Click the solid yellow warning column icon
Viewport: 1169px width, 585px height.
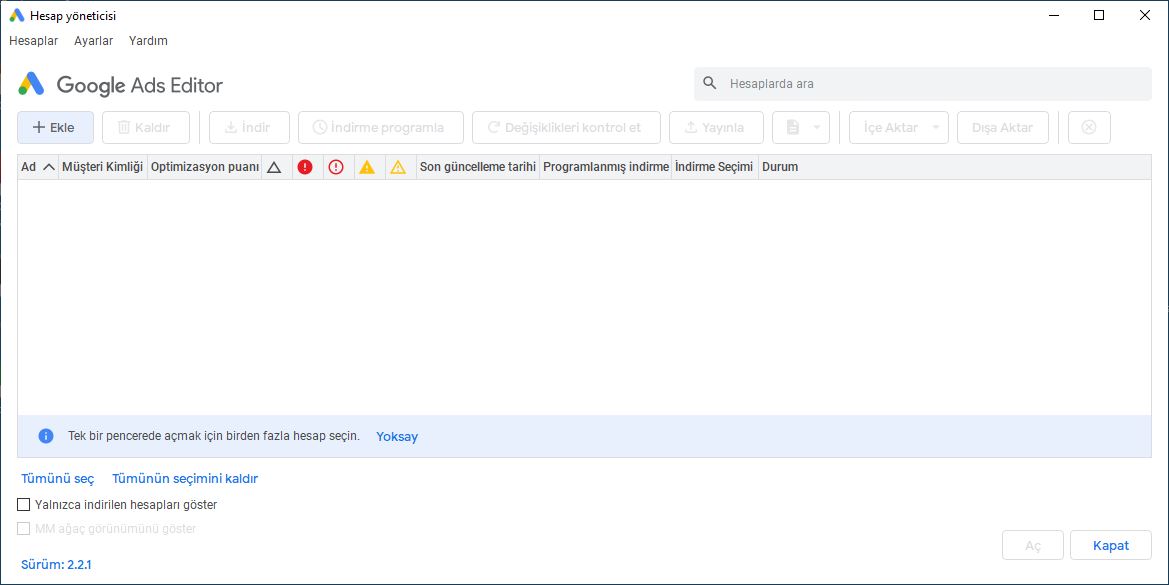(367, 167)
